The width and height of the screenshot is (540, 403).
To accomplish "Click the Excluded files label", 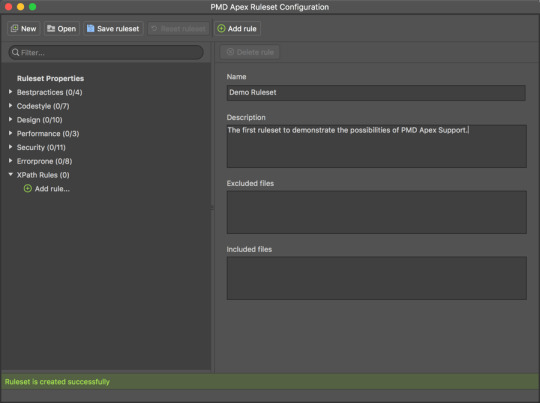I will (250, 183).
